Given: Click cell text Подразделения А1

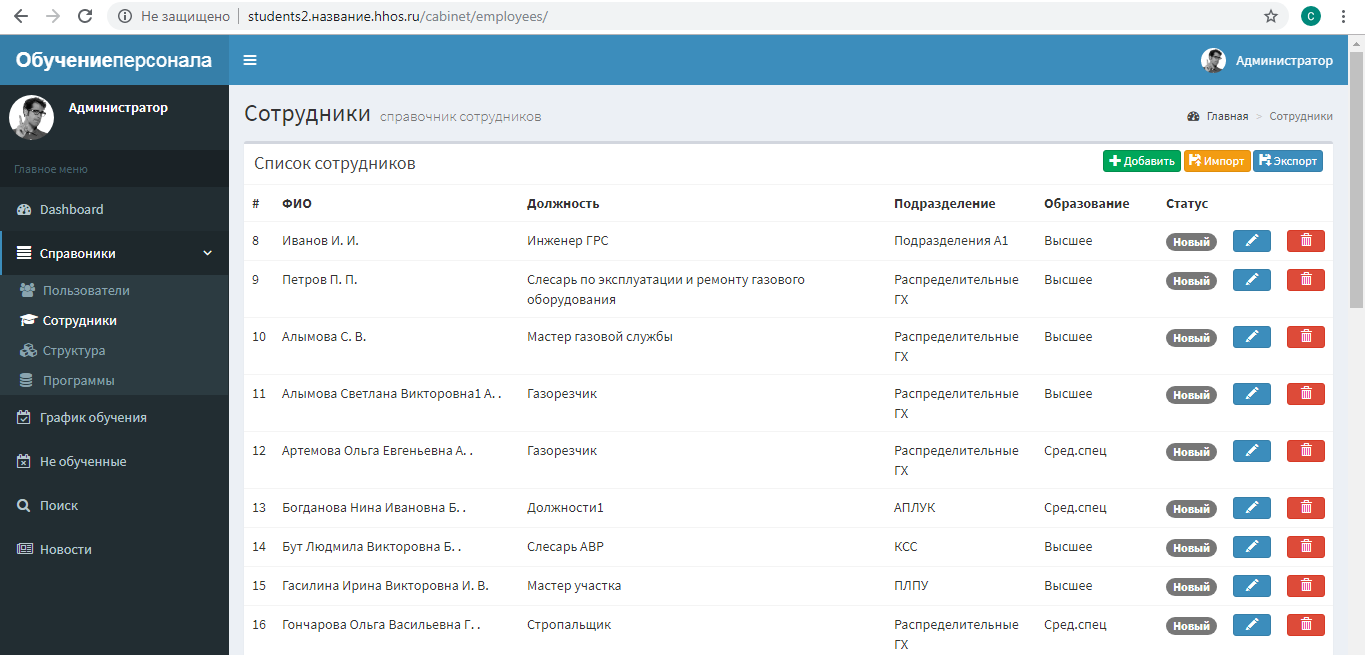Looking at the screenshot, I should tap(951, 241).
